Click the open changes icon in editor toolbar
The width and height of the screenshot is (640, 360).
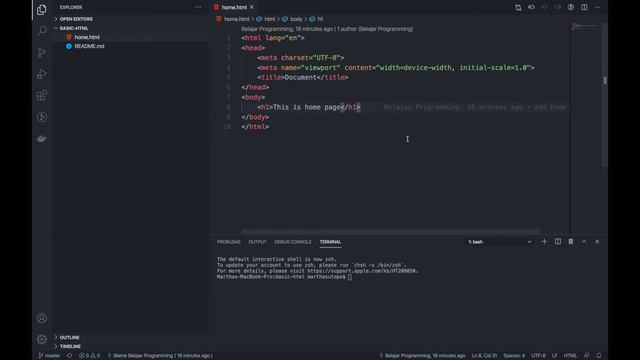(x=518, y=7)
